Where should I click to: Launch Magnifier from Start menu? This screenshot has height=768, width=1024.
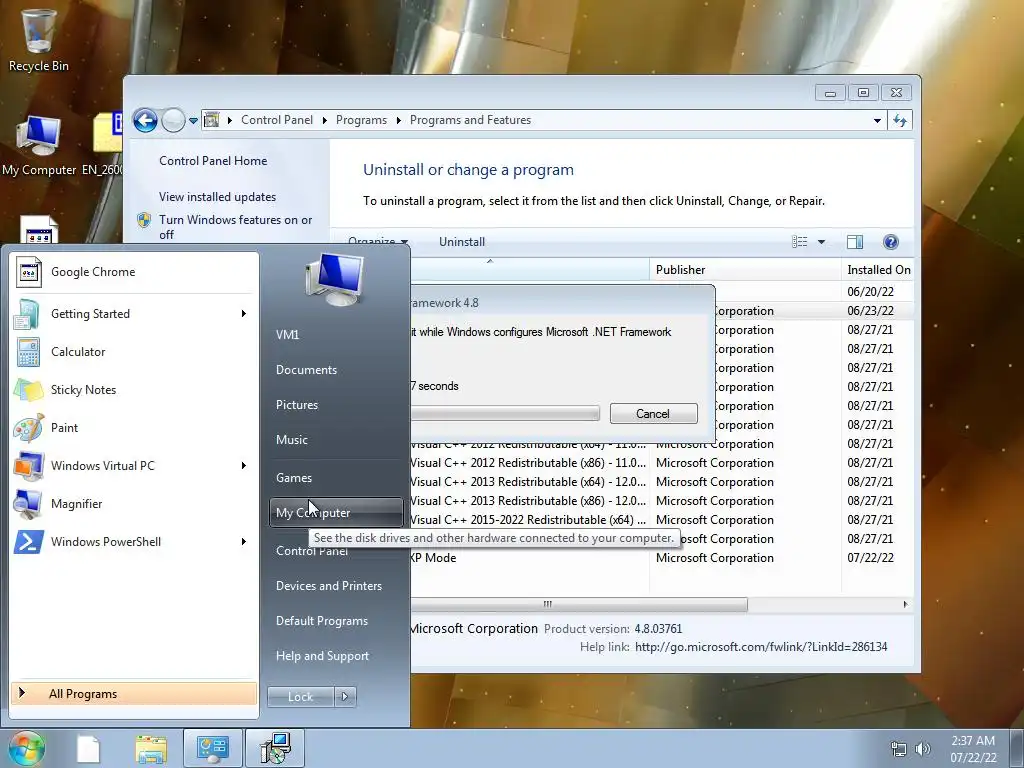[132, 504]
